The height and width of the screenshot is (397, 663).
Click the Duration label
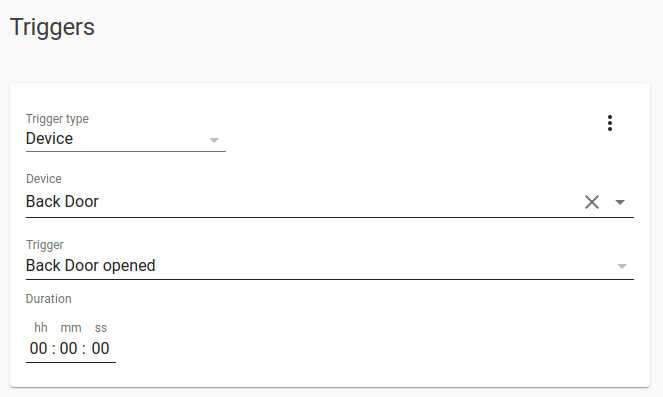point(49,299)
